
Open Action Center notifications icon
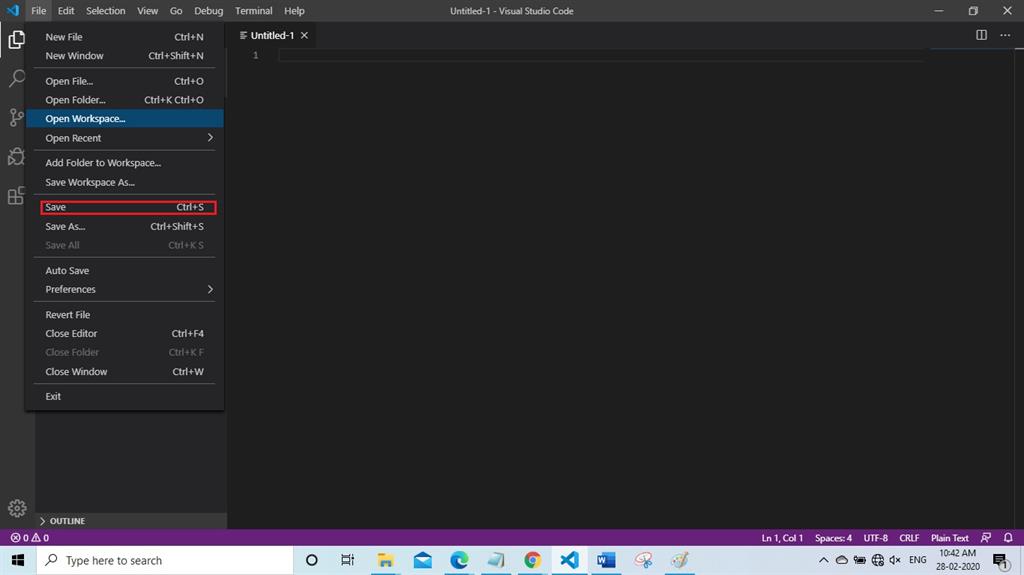coord(1001,561)
